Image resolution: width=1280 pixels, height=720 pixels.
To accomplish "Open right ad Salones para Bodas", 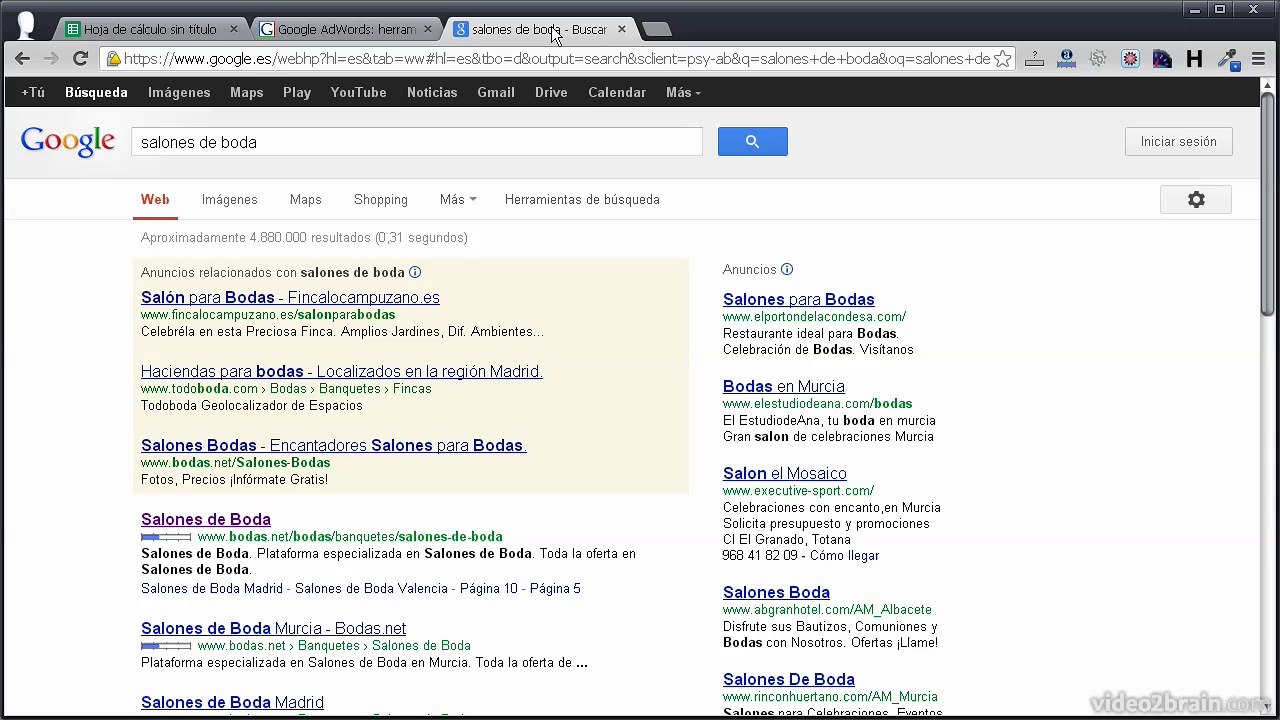I will (x=799, y=300).
